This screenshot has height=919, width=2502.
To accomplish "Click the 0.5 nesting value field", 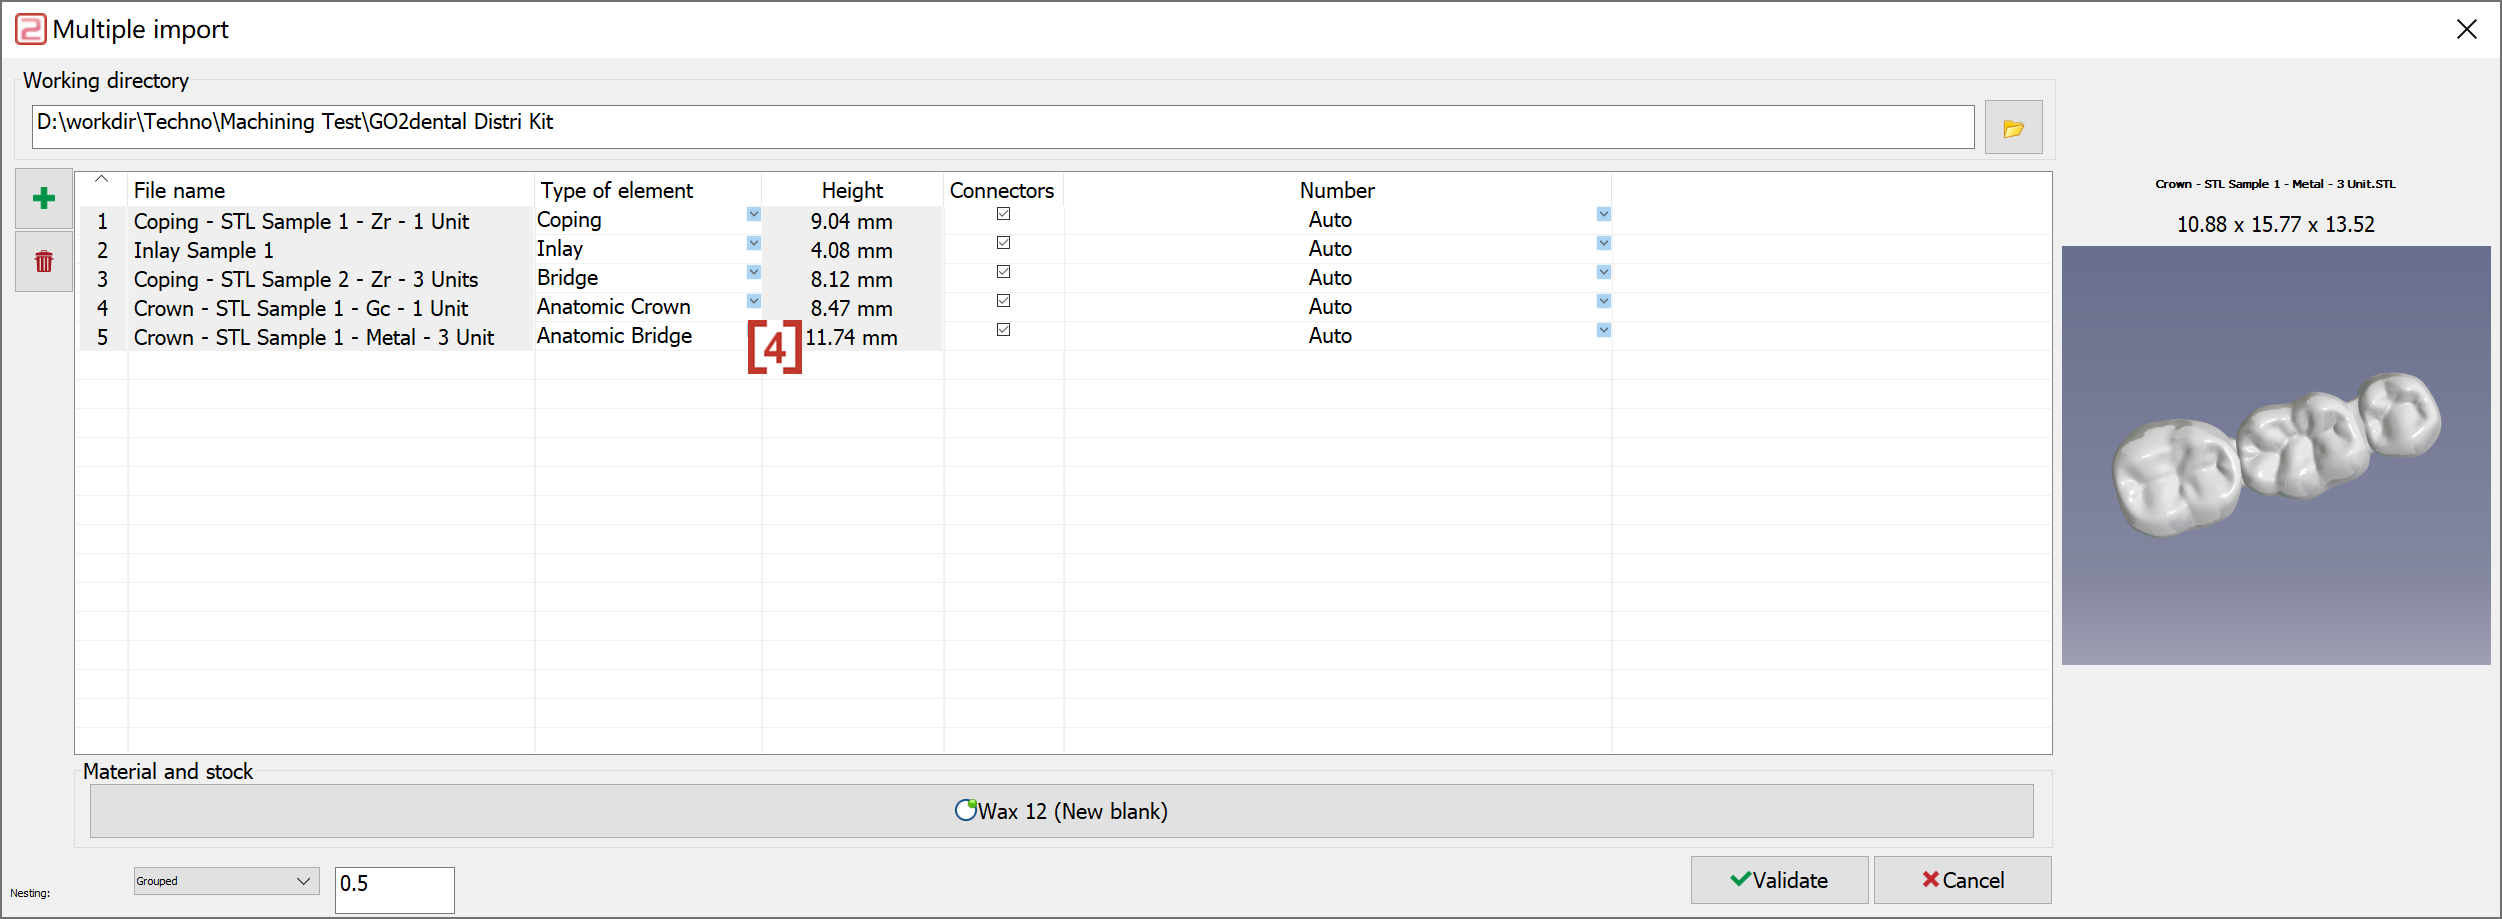I will (x=394, y=890).
